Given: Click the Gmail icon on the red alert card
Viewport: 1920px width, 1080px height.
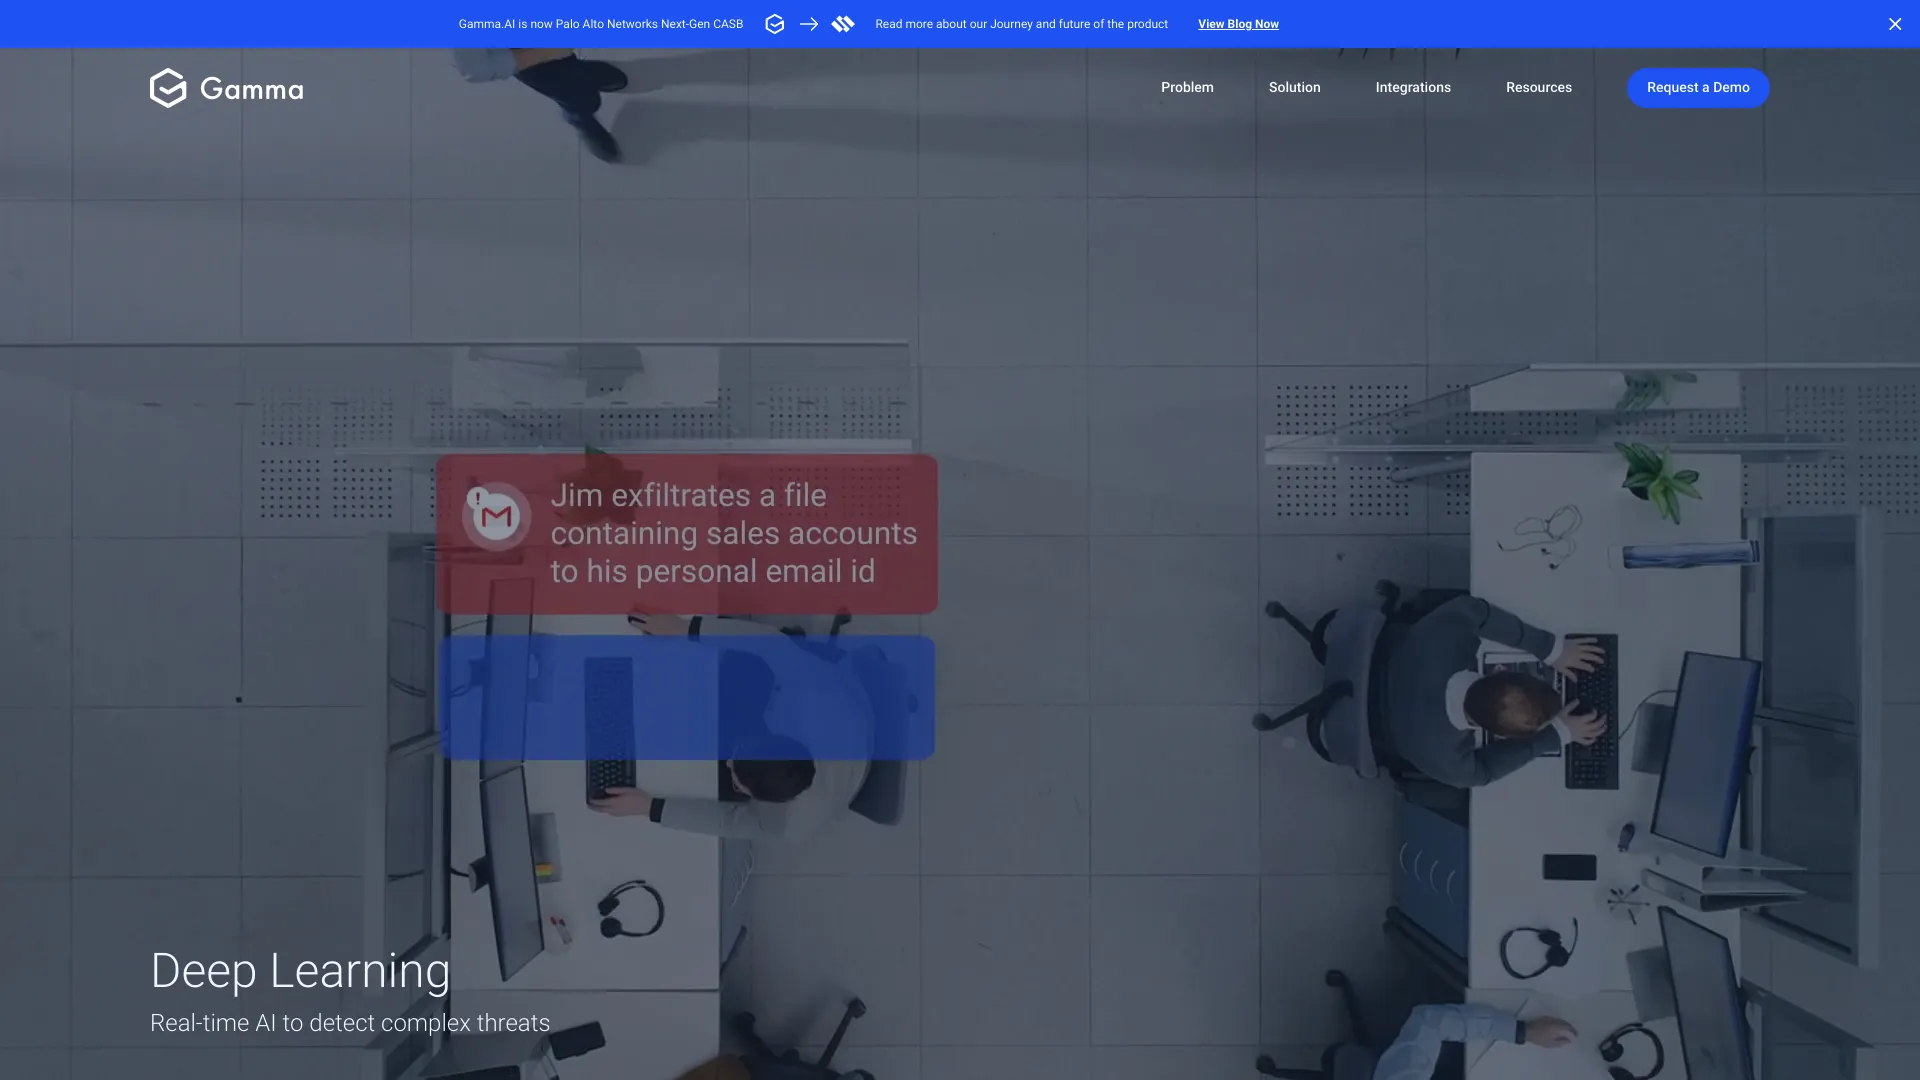Looking at the screenshot, I should (x=495, y=515).
